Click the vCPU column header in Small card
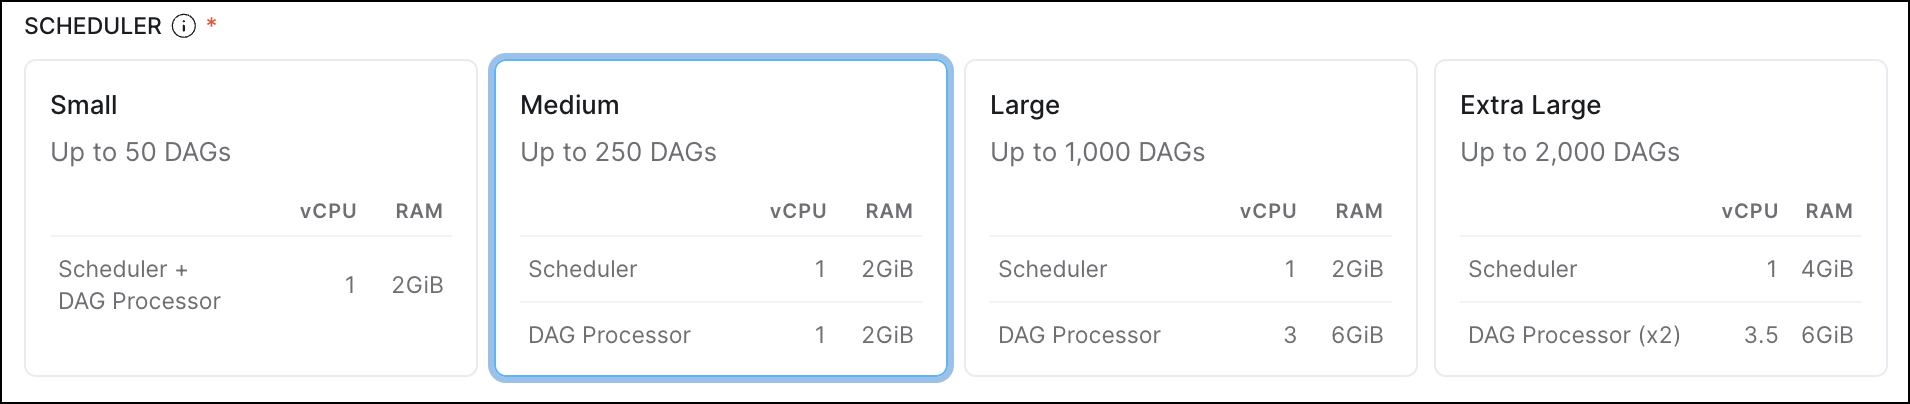 (x=328, y=211)
